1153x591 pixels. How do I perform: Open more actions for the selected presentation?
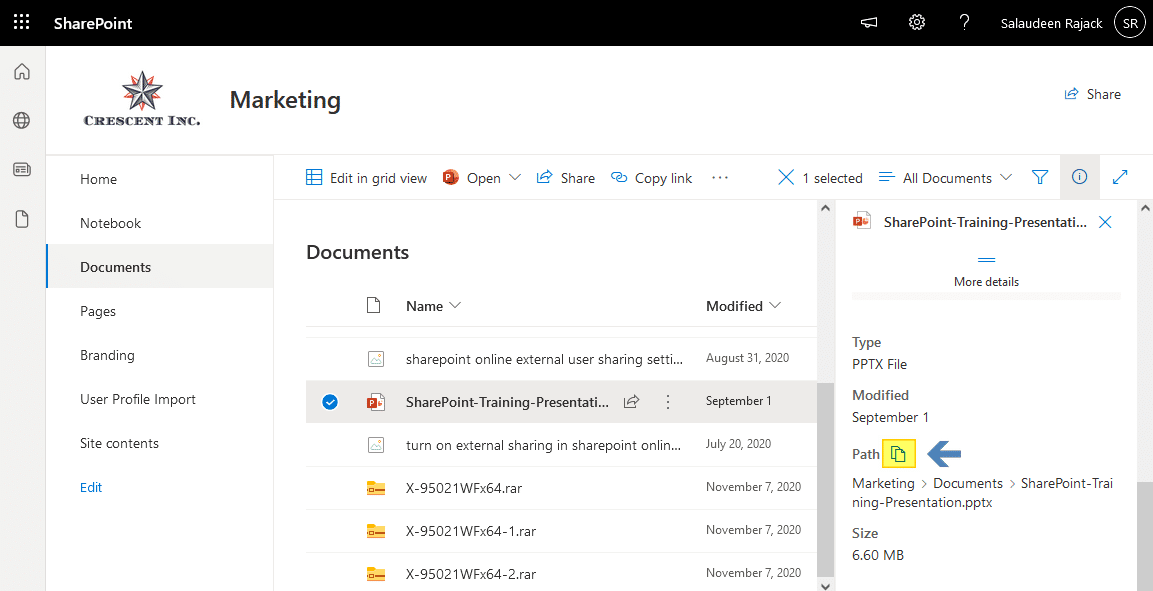pyautogui.click(x=667, y=401)
